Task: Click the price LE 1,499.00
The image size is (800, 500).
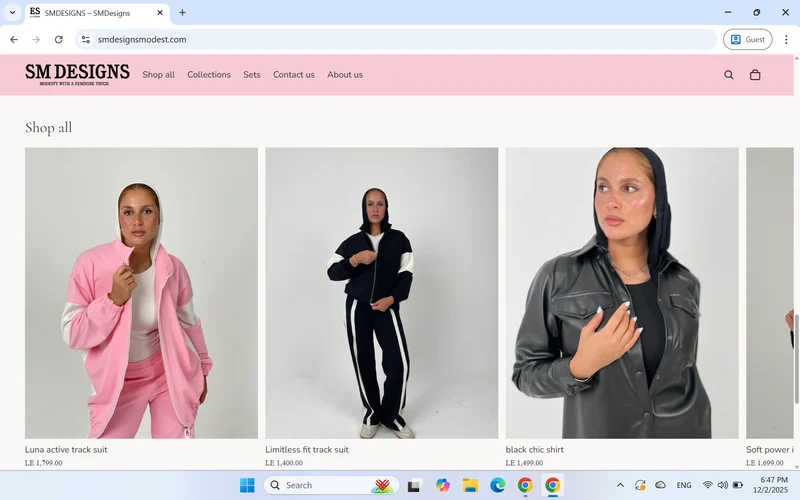Action: [524, 463]
